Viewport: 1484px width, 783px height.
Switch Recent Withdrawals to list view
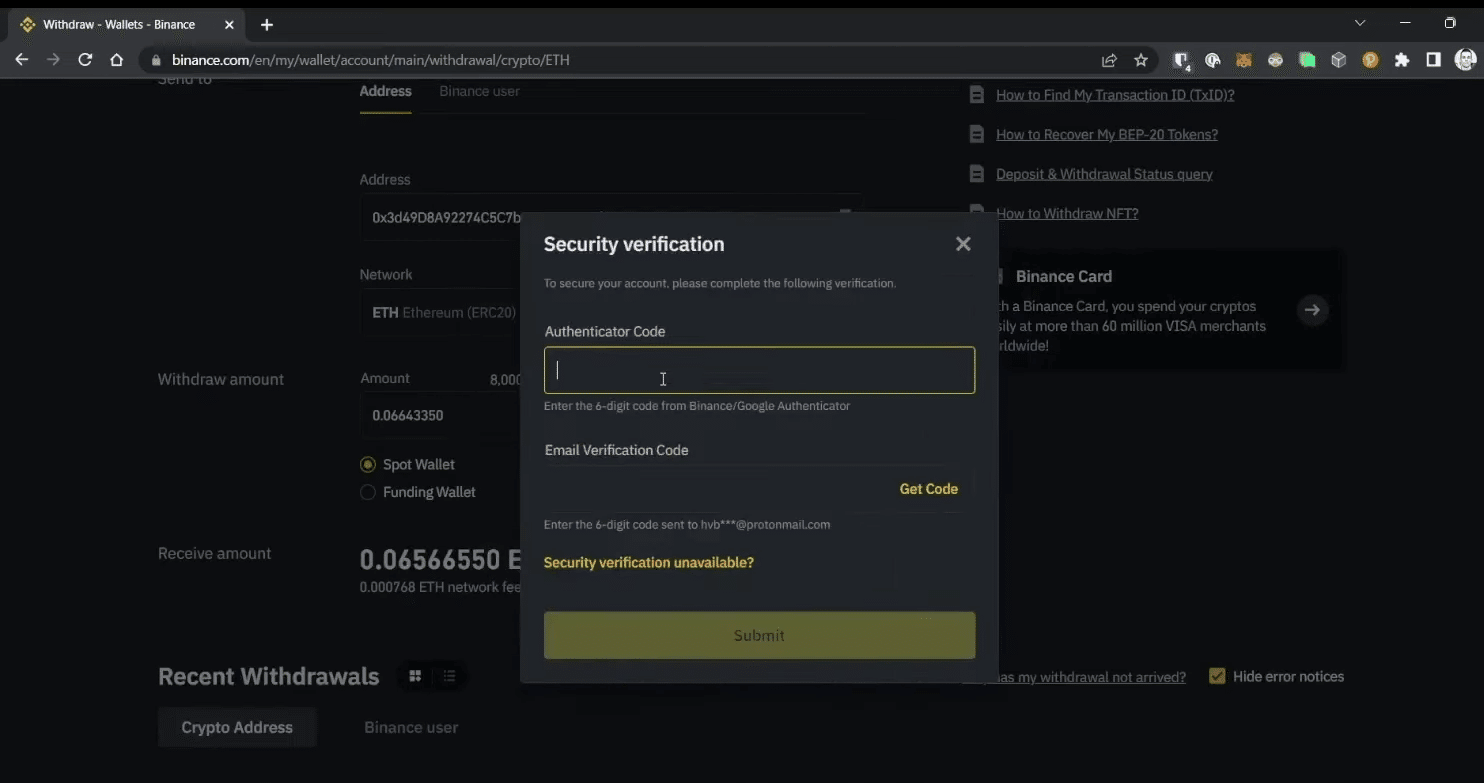(449, 677)
